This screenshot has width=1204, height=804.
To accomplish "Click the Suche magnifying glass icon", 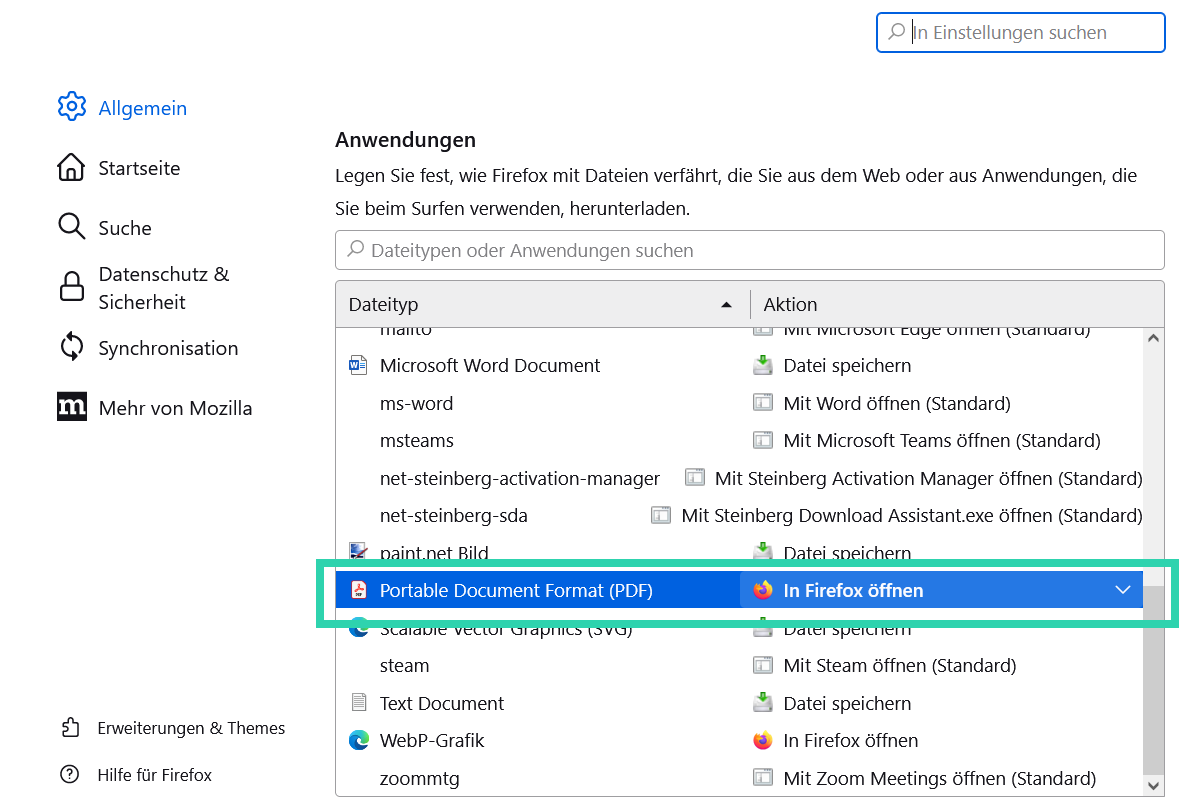I will [x=71, y=228].
